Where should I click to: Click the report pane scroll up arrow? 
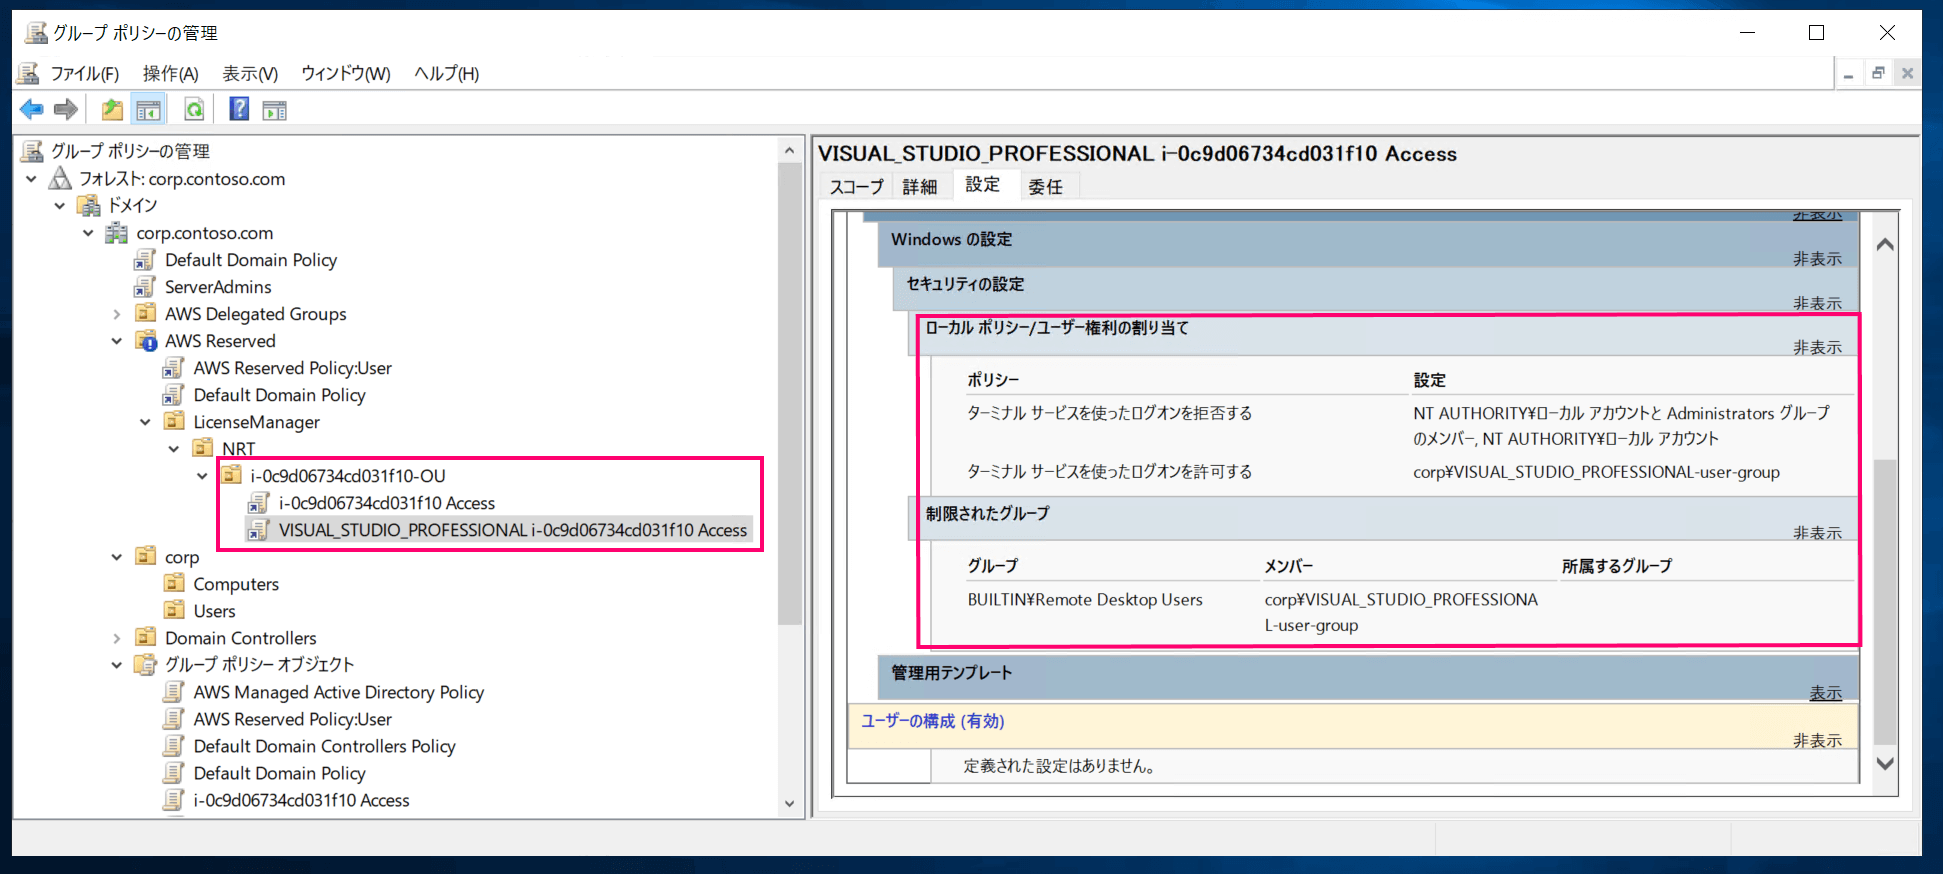1885,244
